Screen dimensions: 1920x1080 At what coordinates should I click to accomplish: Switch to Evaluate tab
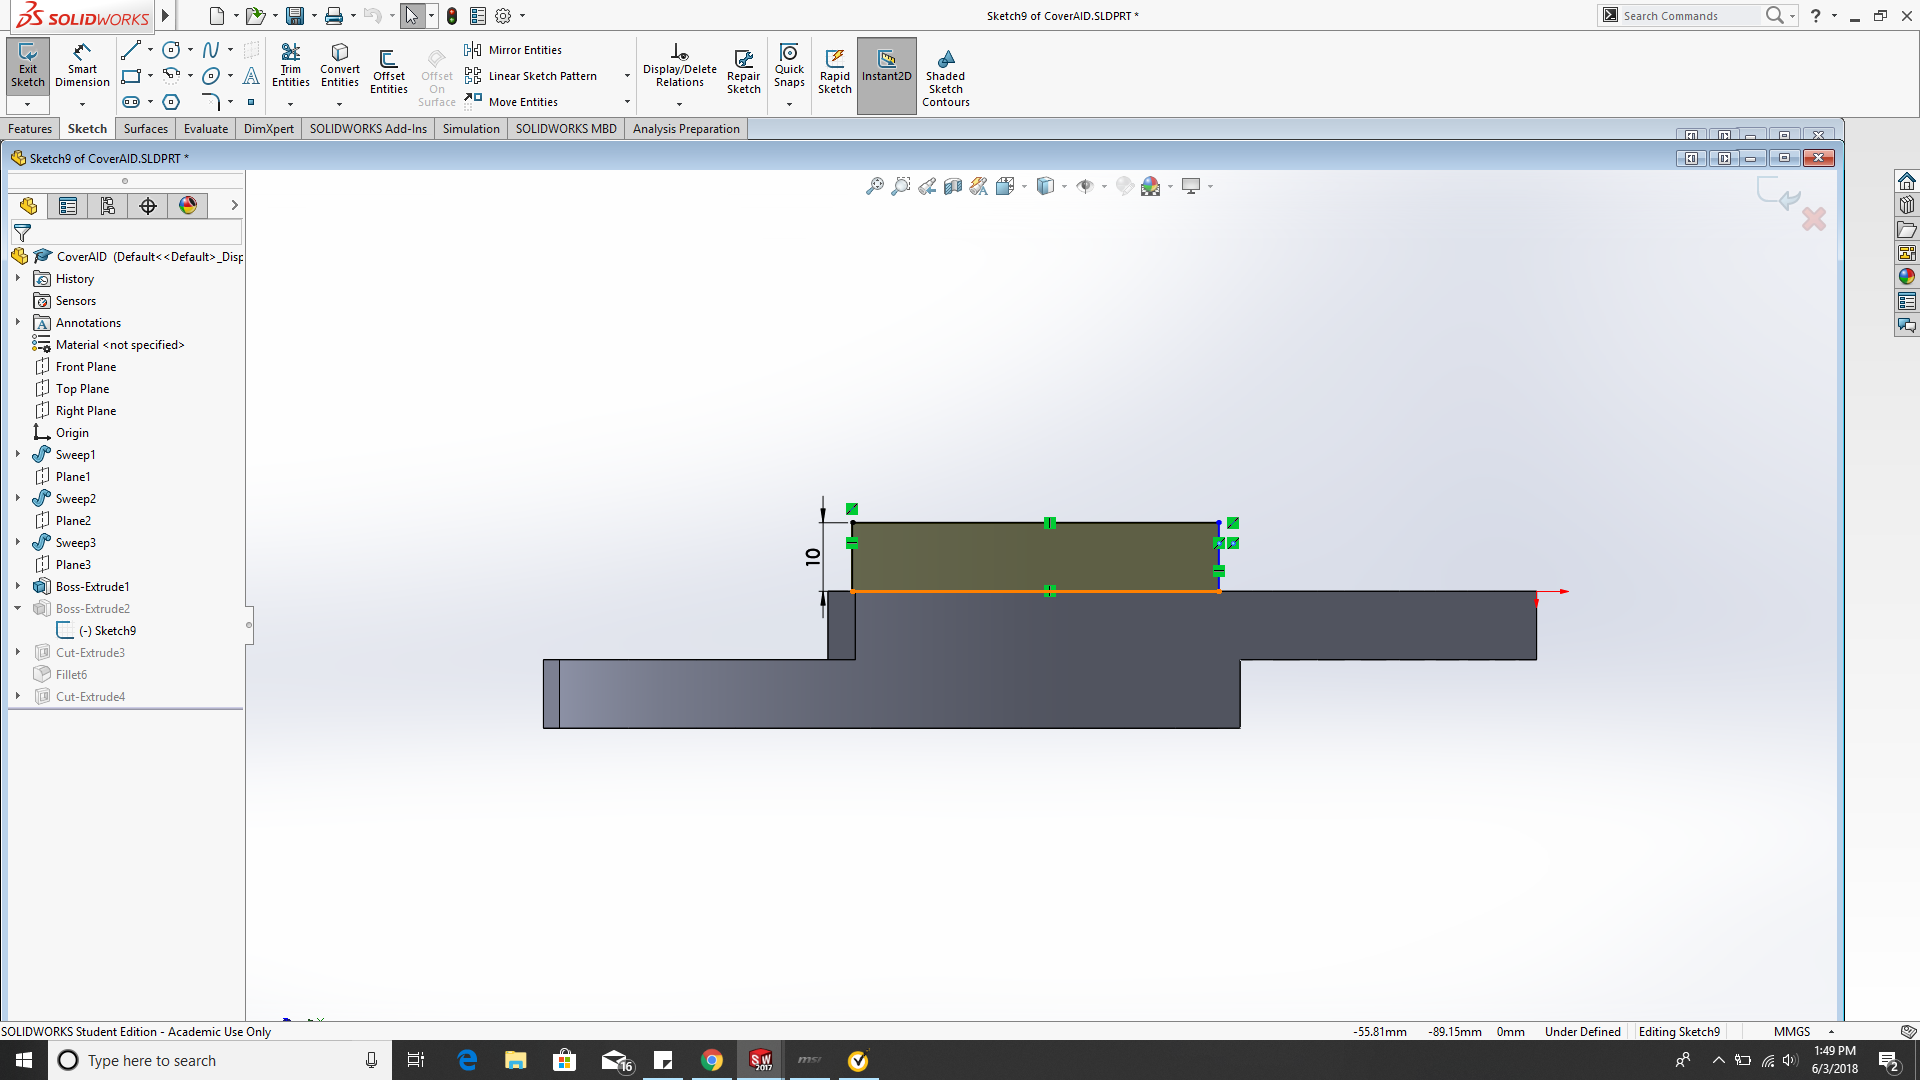point(206,129)
